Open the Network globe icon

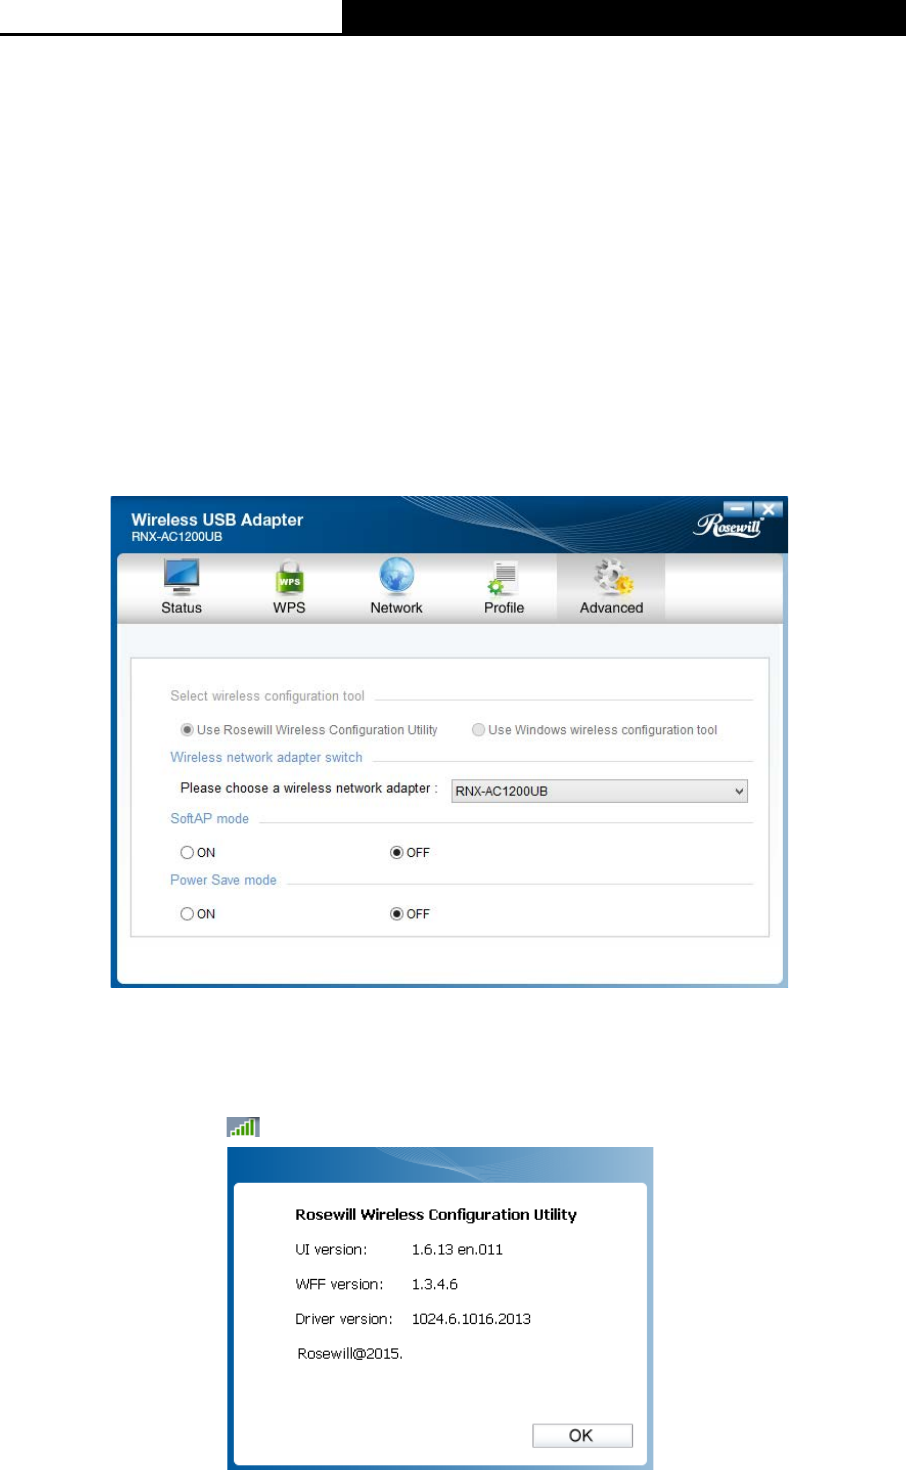pos(396,577)
